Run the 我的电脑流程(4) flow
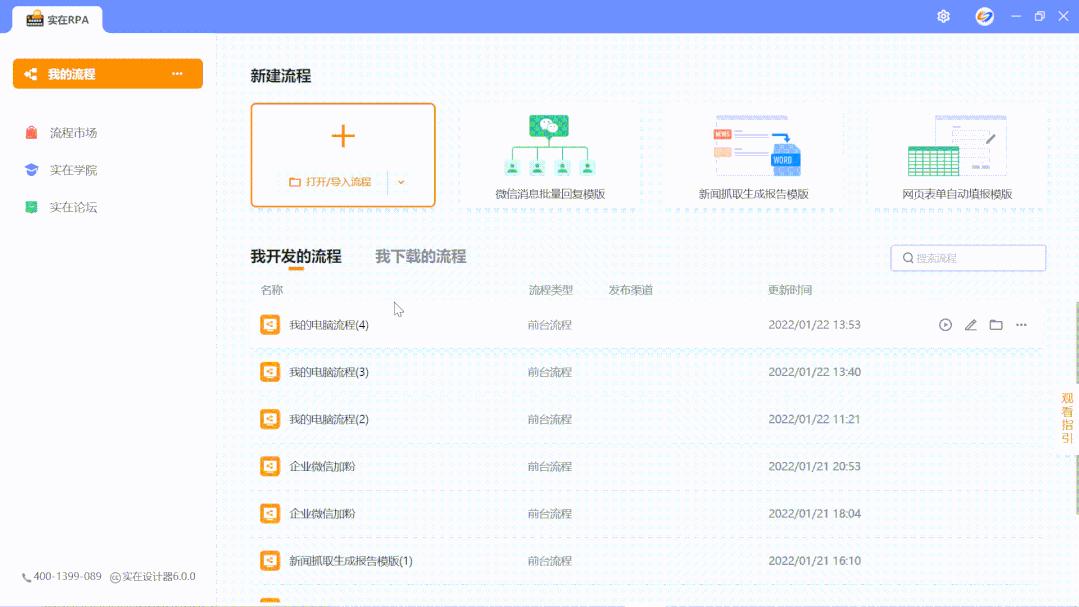This screenshot has height=607, width=1079. coord(943,324)
